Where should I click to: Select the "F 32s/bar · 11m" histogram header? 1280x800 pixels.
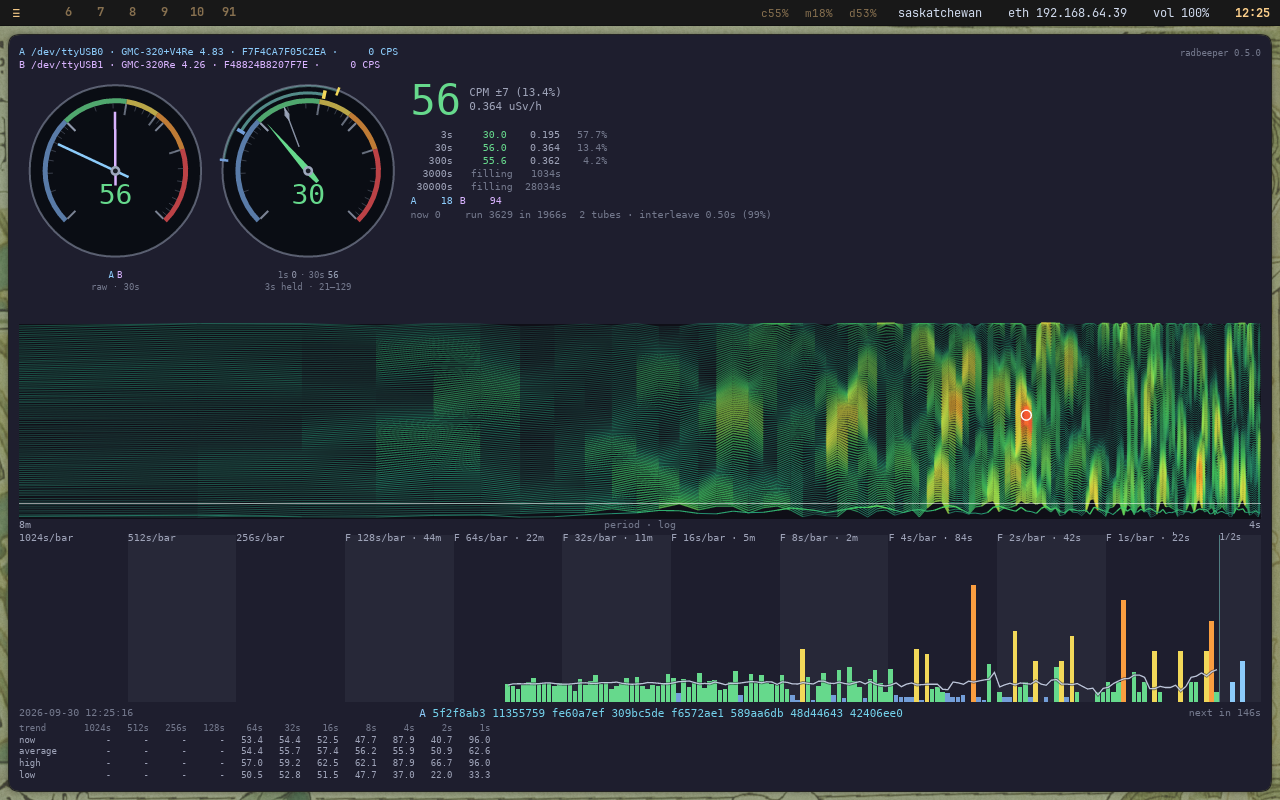608,538
